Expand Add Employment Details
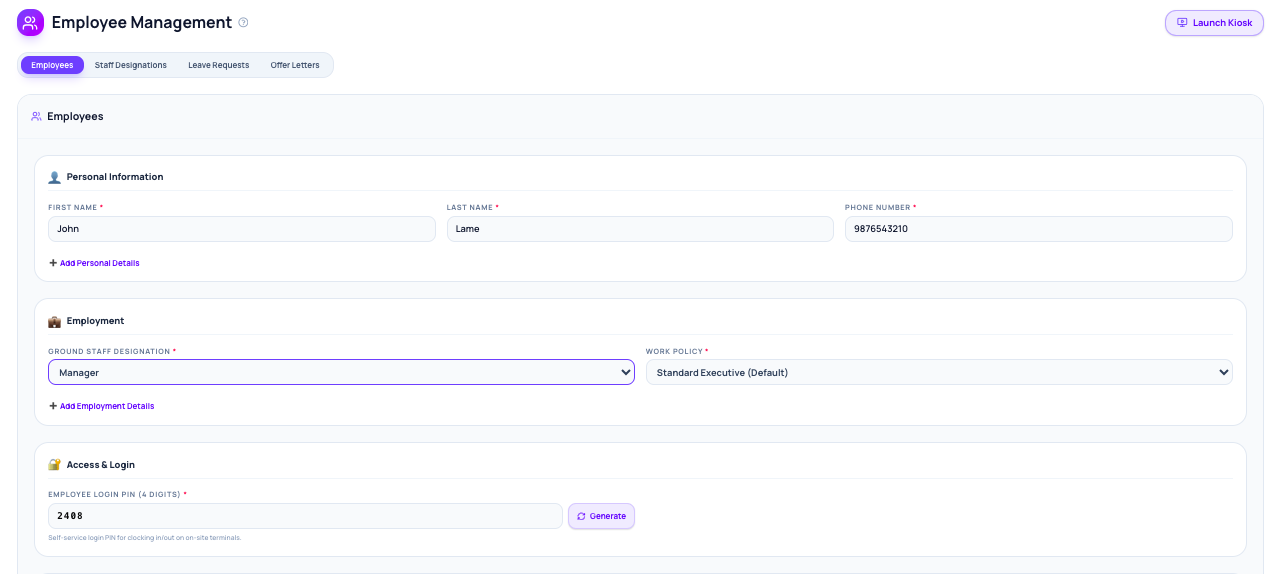 101,406
